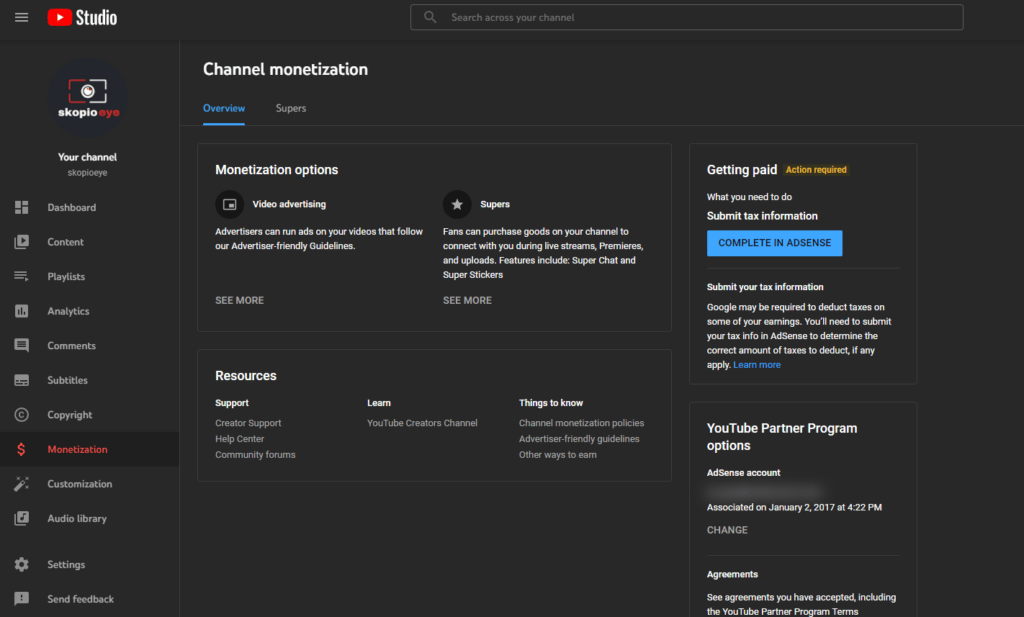1024x617 pixels.
Task: Switch to the Supers tab
Action: pos(291,108)
